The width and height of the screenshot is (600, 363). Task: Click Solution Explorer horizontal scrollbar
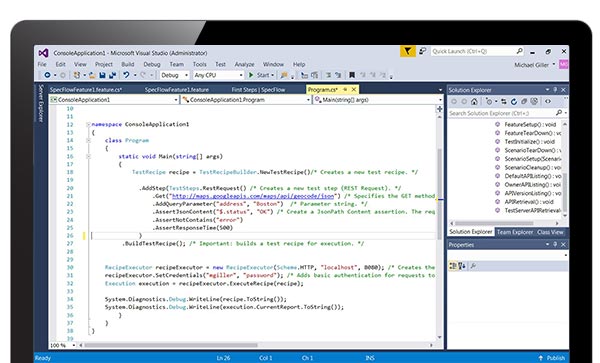tap(494, 223)
